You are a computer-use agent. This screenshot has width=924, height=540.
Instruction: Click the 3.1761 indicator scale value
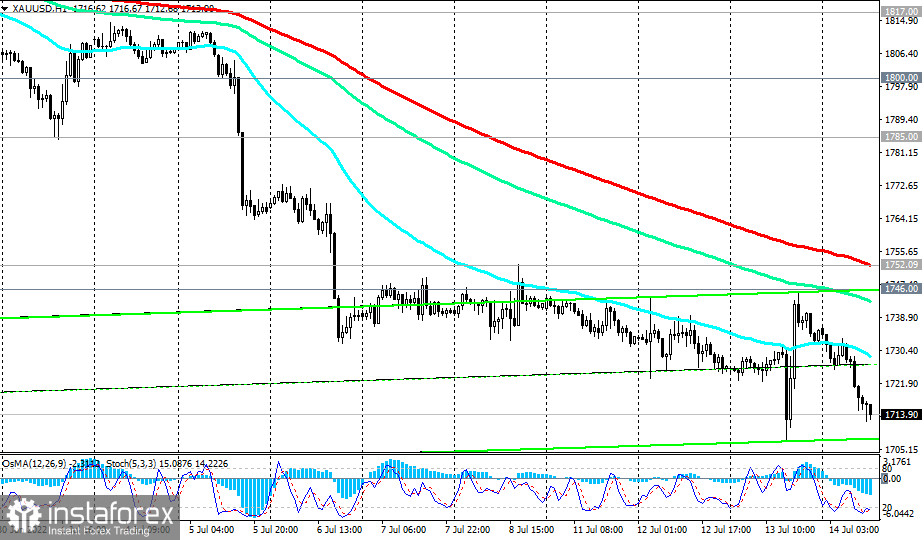[x=899, y=462]
